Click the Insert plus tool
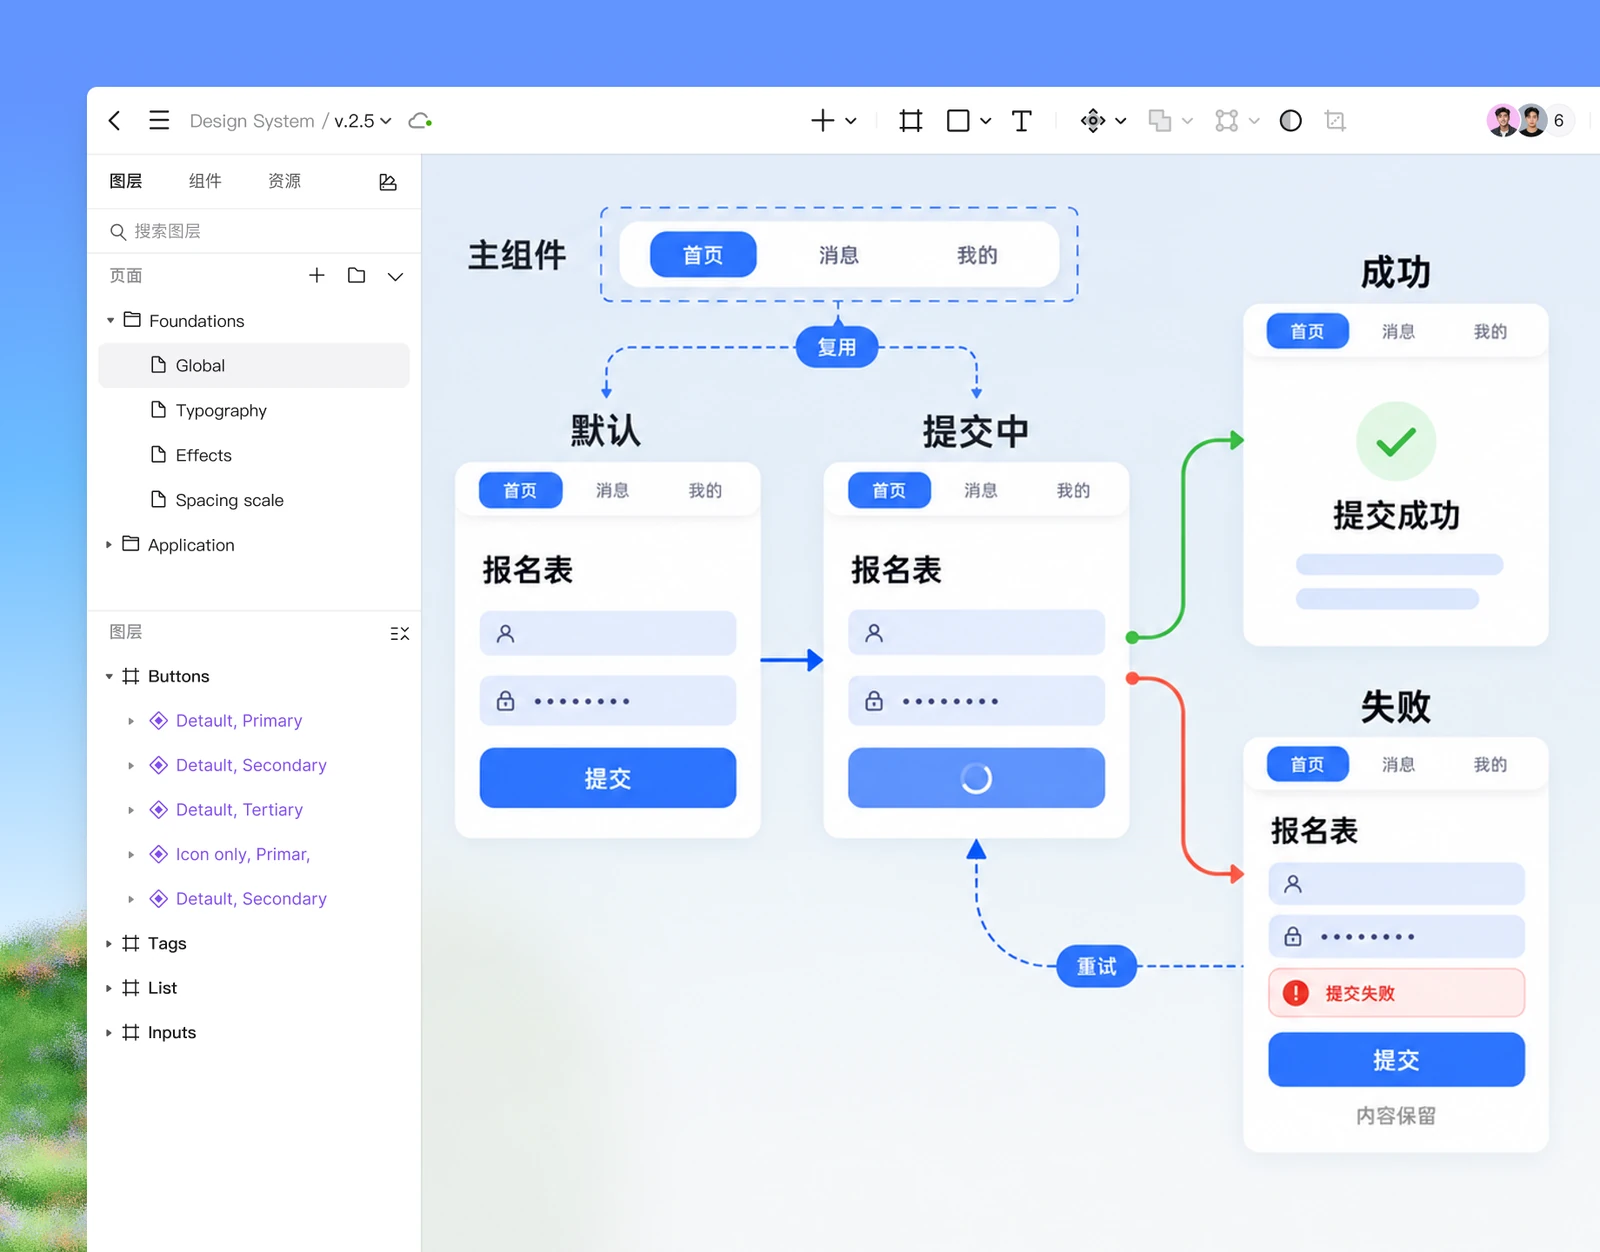1600x1252 pixels. [x=822, y=121]
